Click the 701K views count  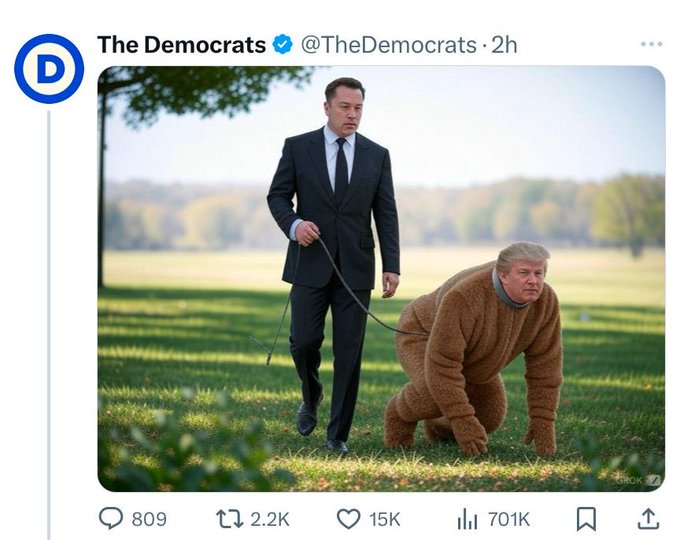click(508, 519)
